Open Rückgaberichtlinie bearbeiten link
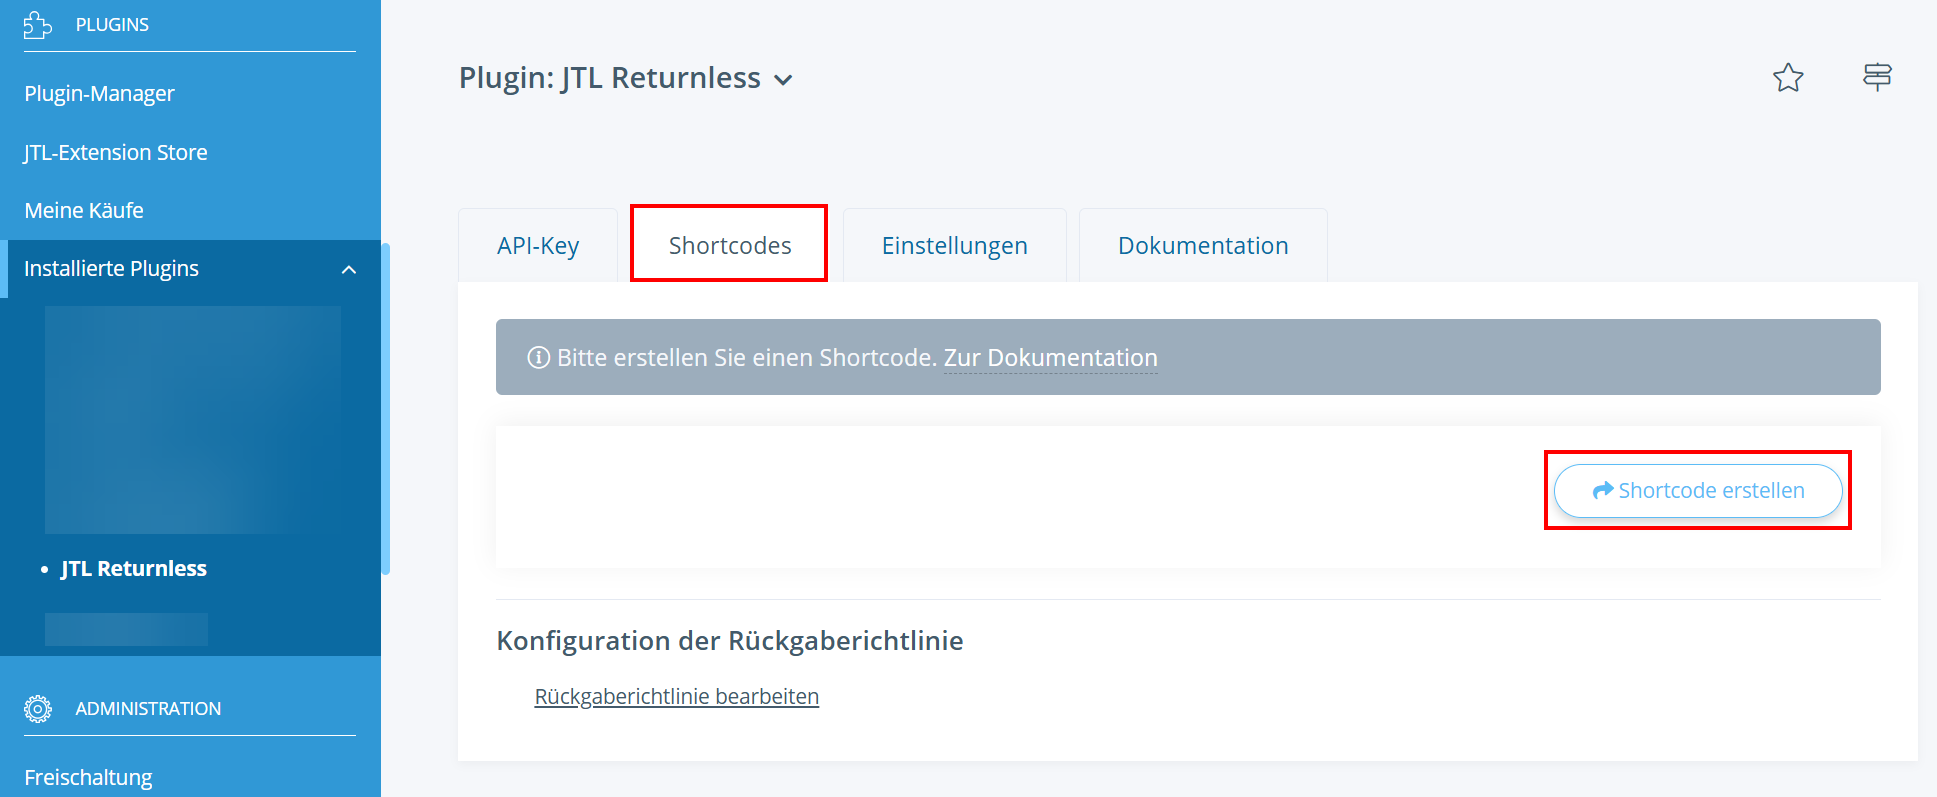 [677, 697]
